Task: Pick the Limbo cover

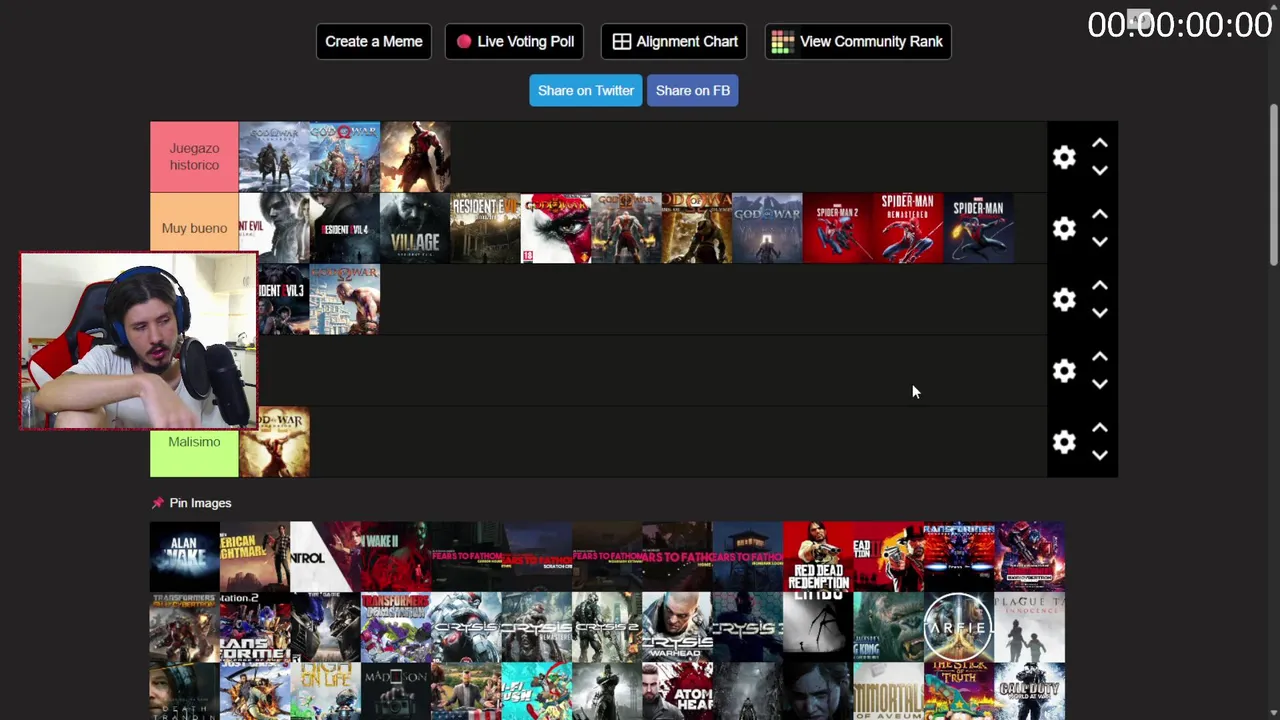Action: (x=818, y=628)
